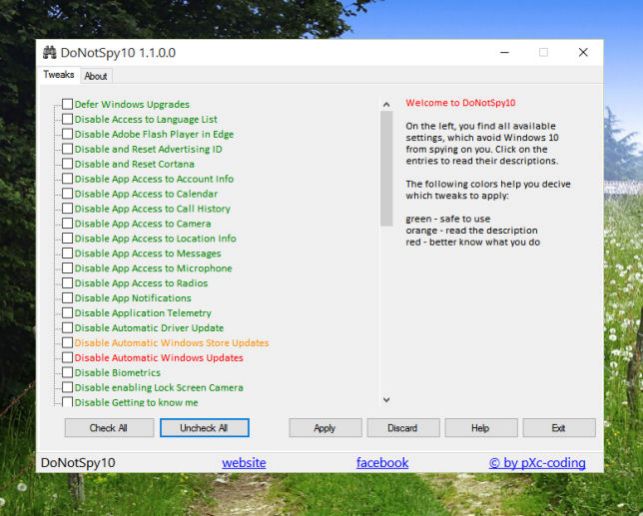Check Disable Automatic Driver Update box
Viewport: 643px width, 516px height.
[67, 328]
